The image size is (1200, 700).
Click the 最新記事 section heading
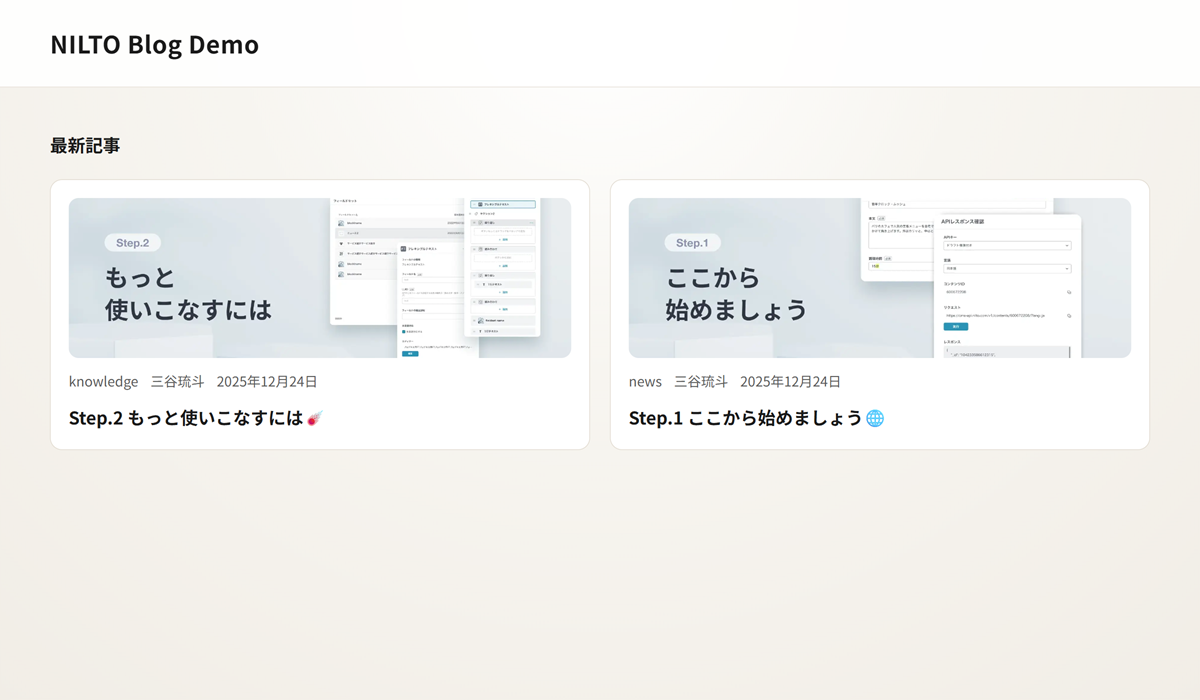85,145
